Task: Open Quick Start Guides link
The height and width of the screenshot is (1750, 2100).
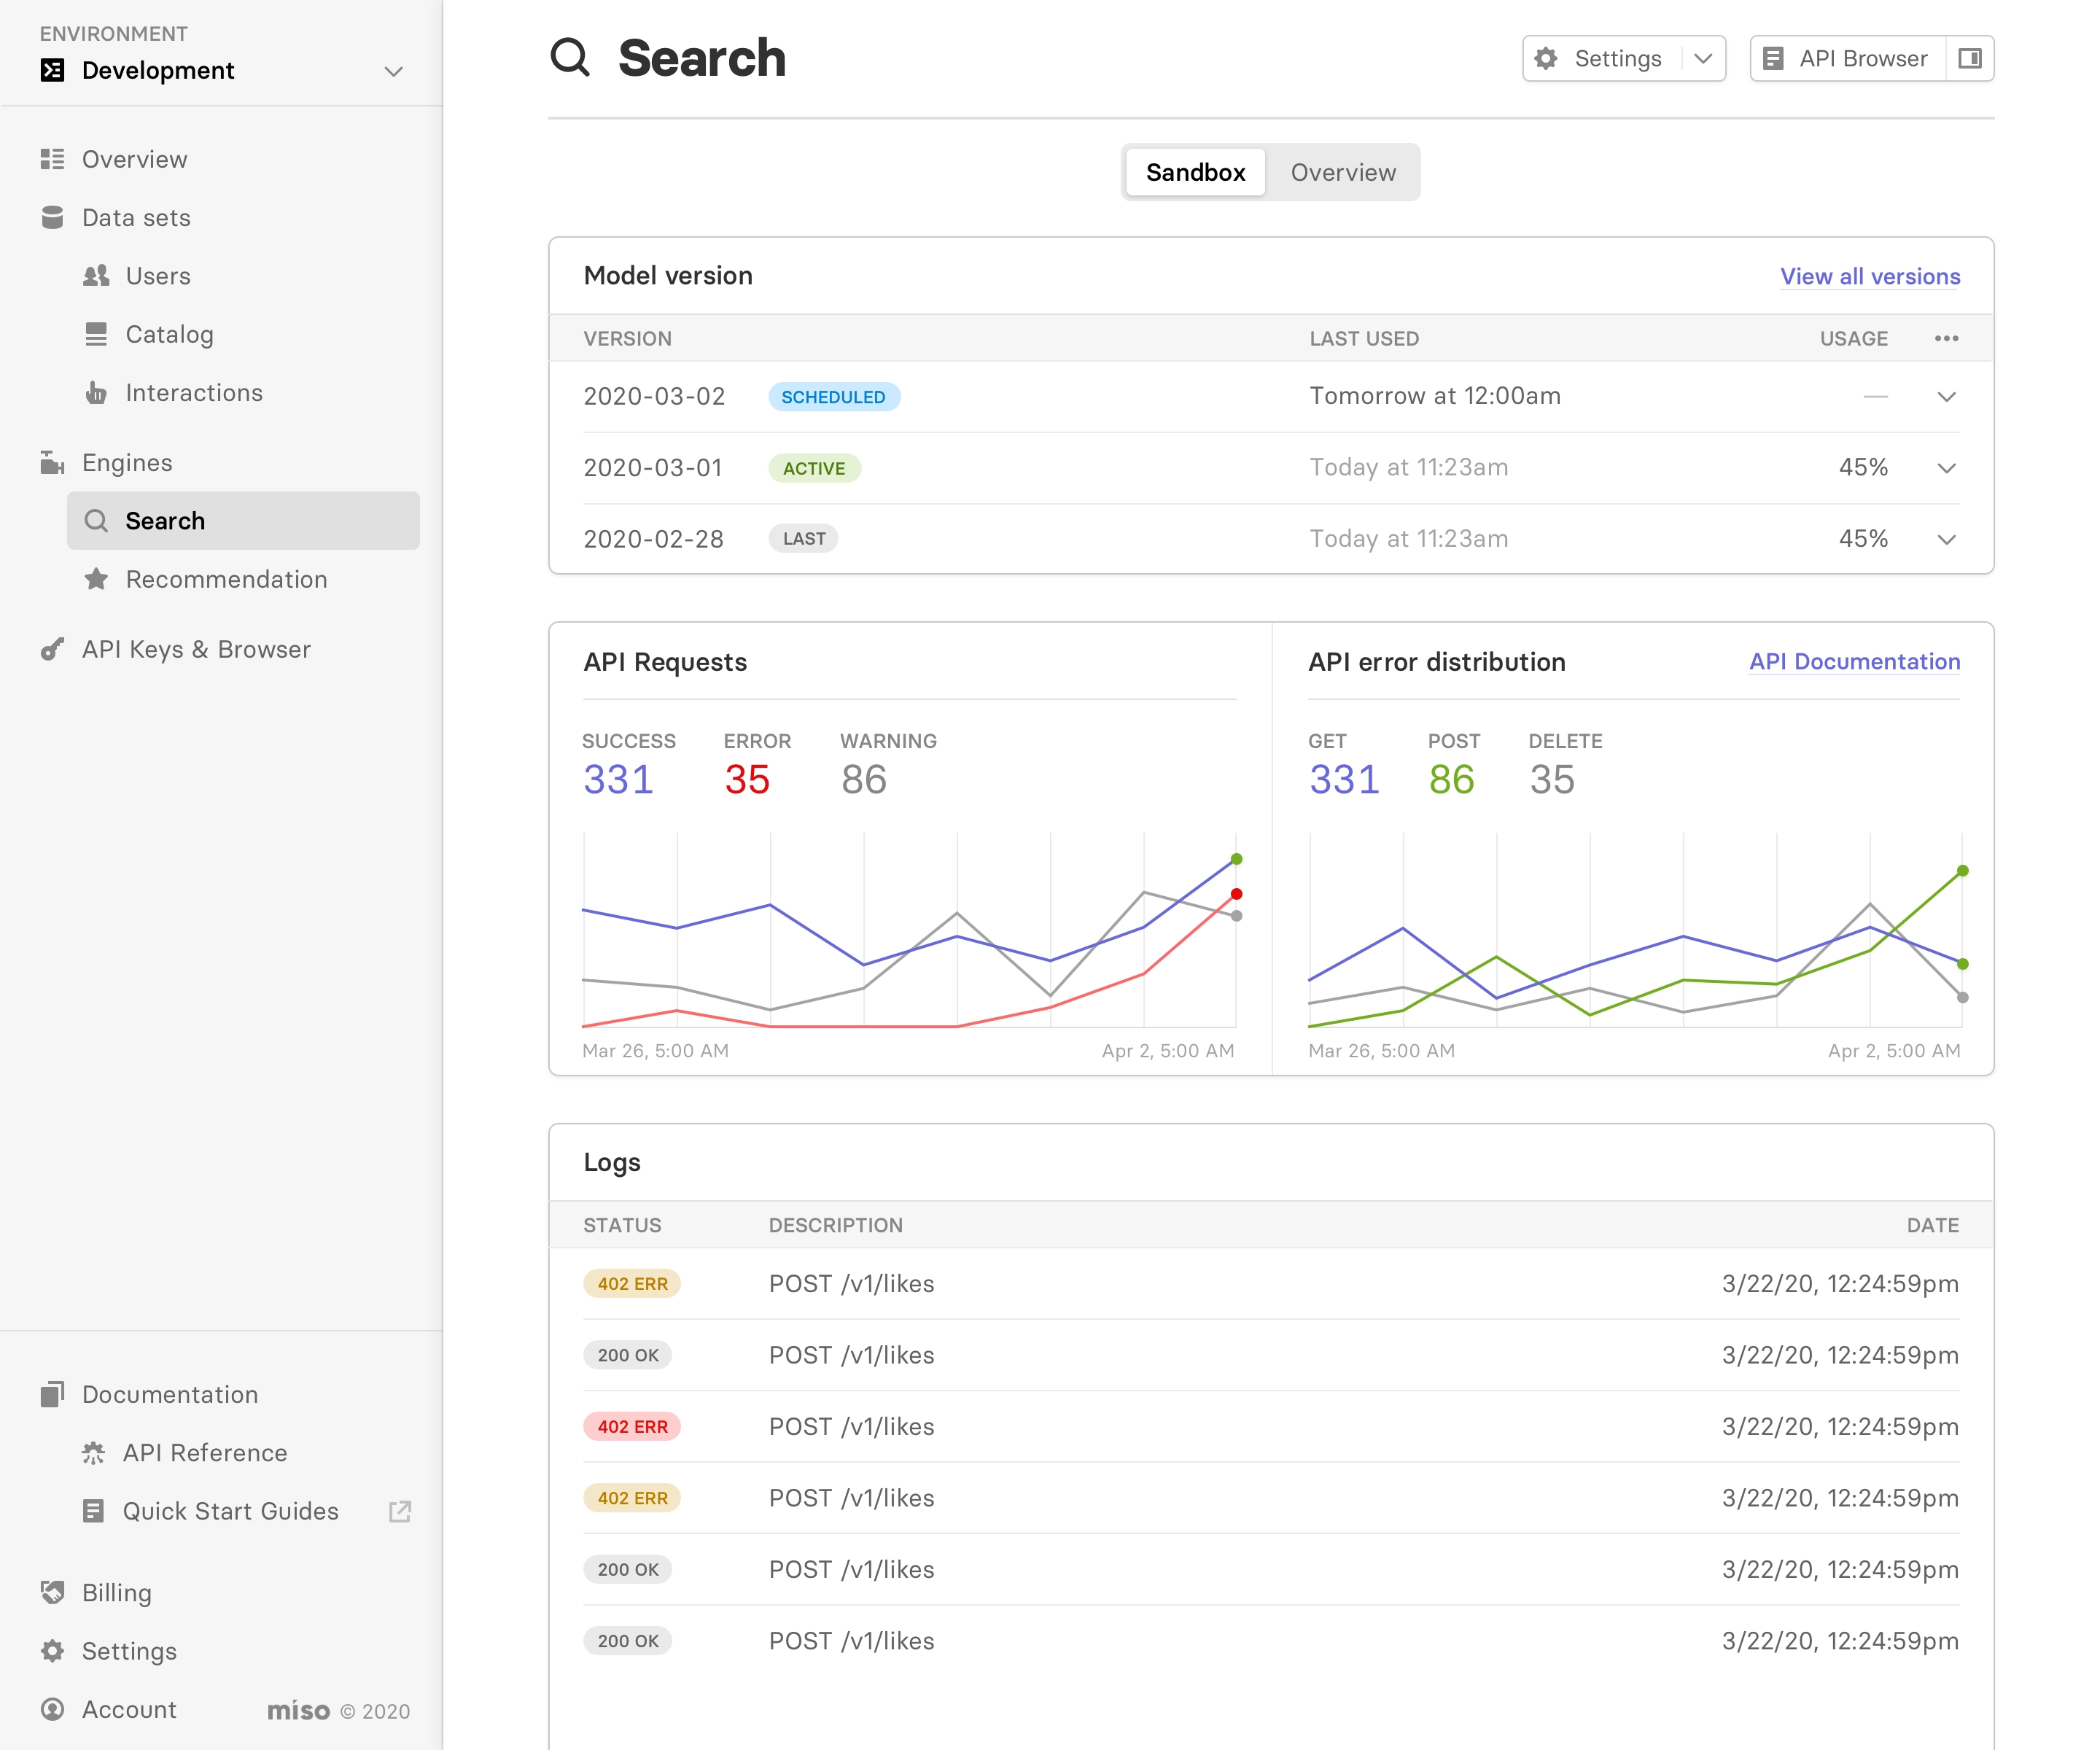Action: click(230, 1511)
